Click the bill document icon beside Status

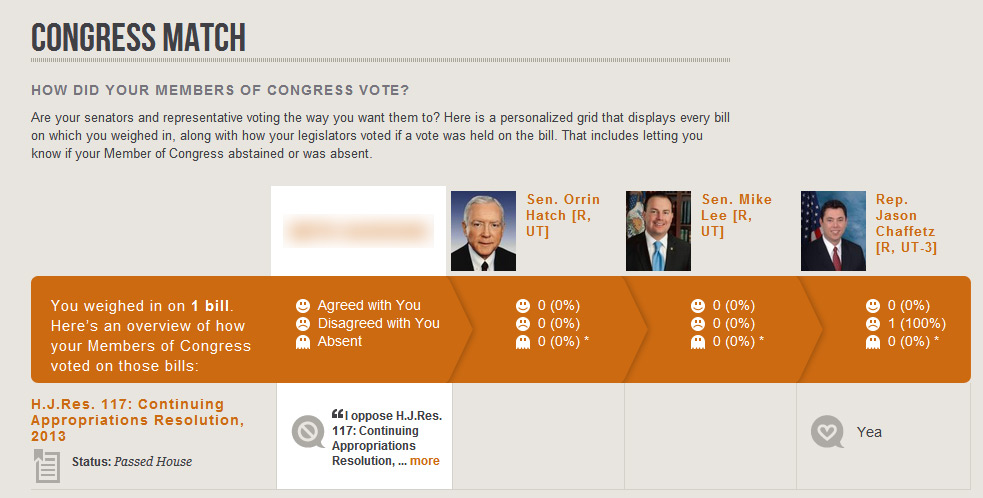click(x=47, y=464)
